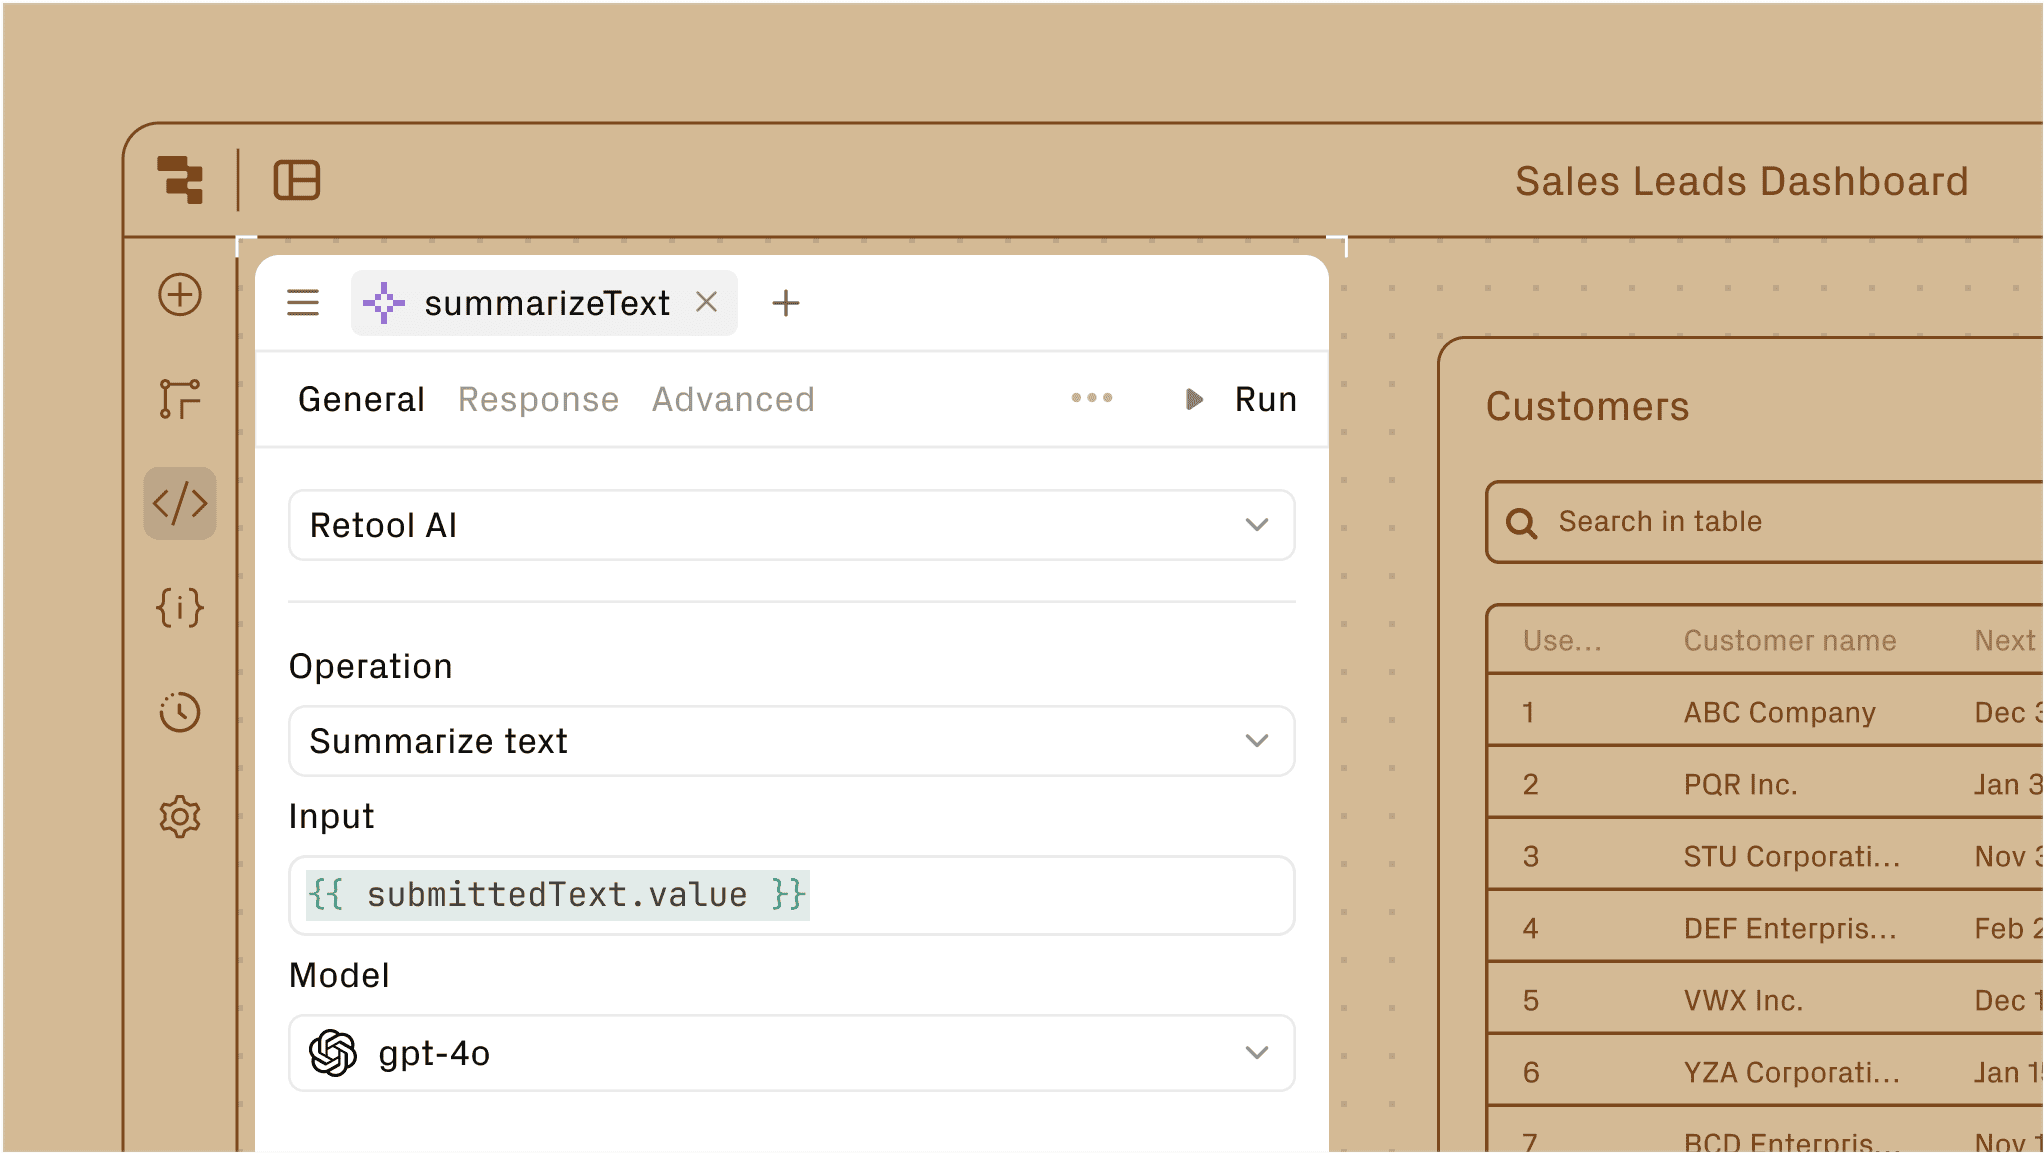Open the component tree sidebar icon
Viewport: 2044px width, 1153px height.
click(180, 399)
